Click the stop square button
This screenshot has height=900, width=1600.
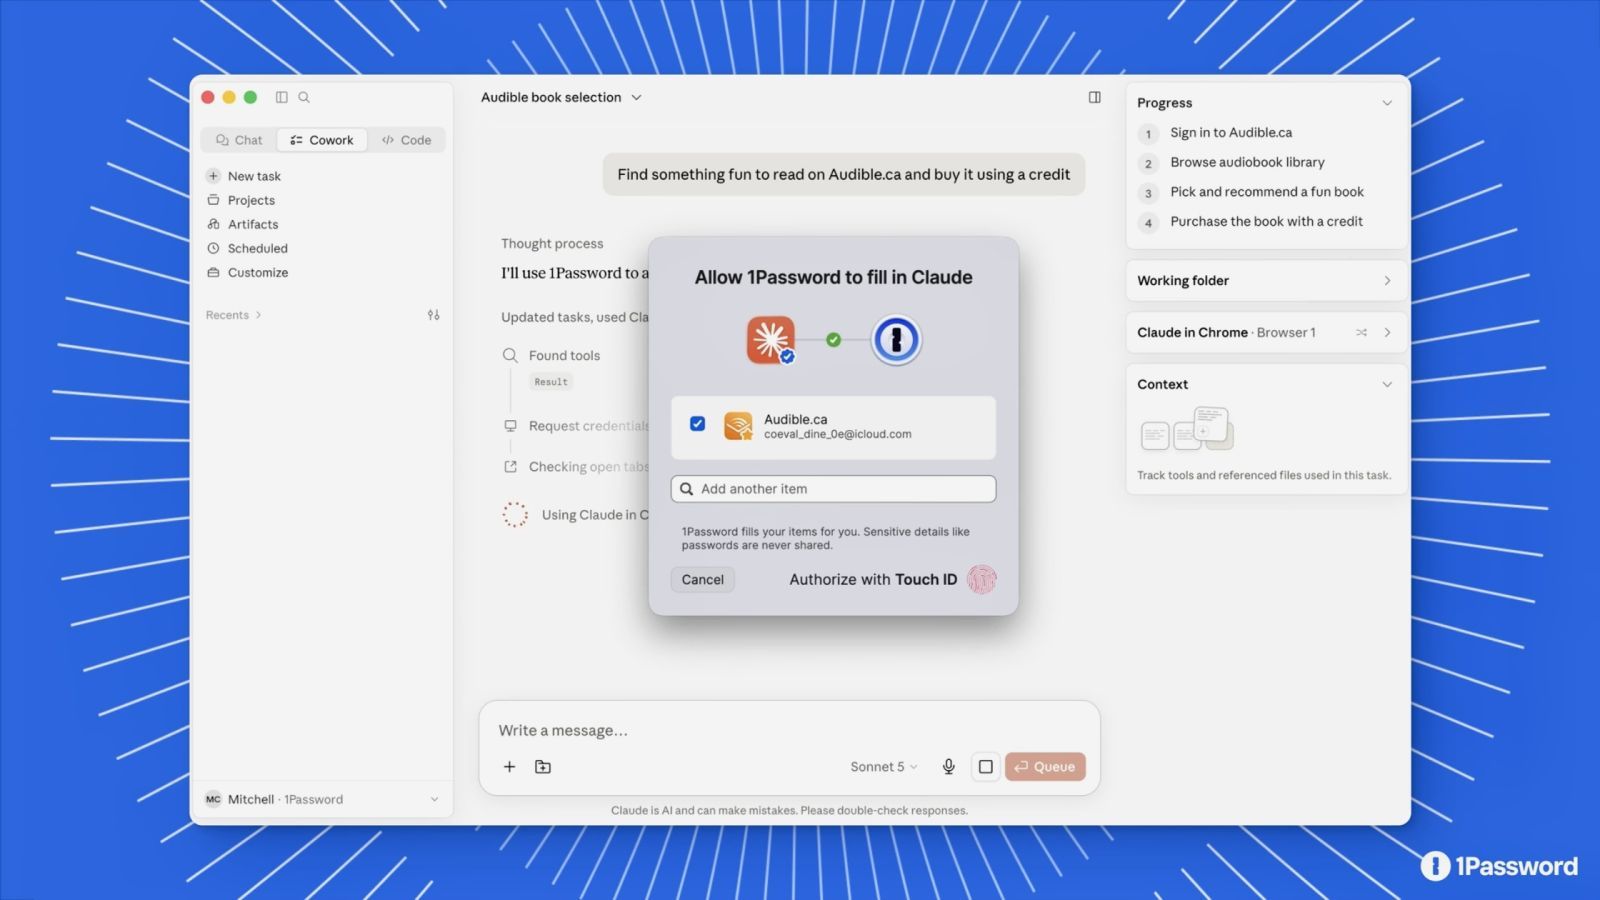click(985, 767)
